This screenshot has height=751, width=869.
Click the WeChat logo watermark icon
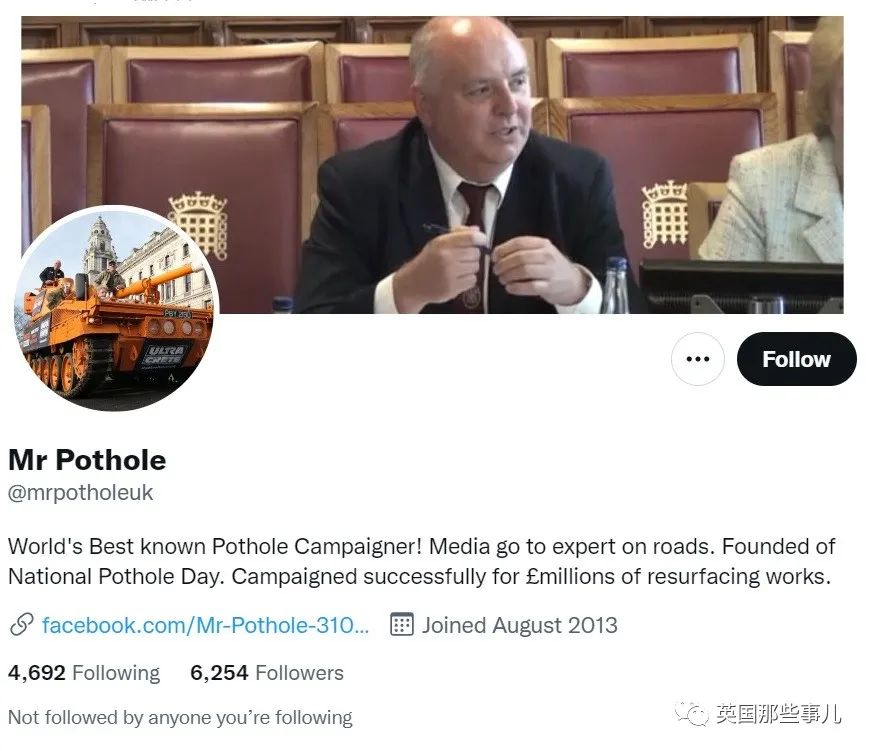(x=691, y=713)
